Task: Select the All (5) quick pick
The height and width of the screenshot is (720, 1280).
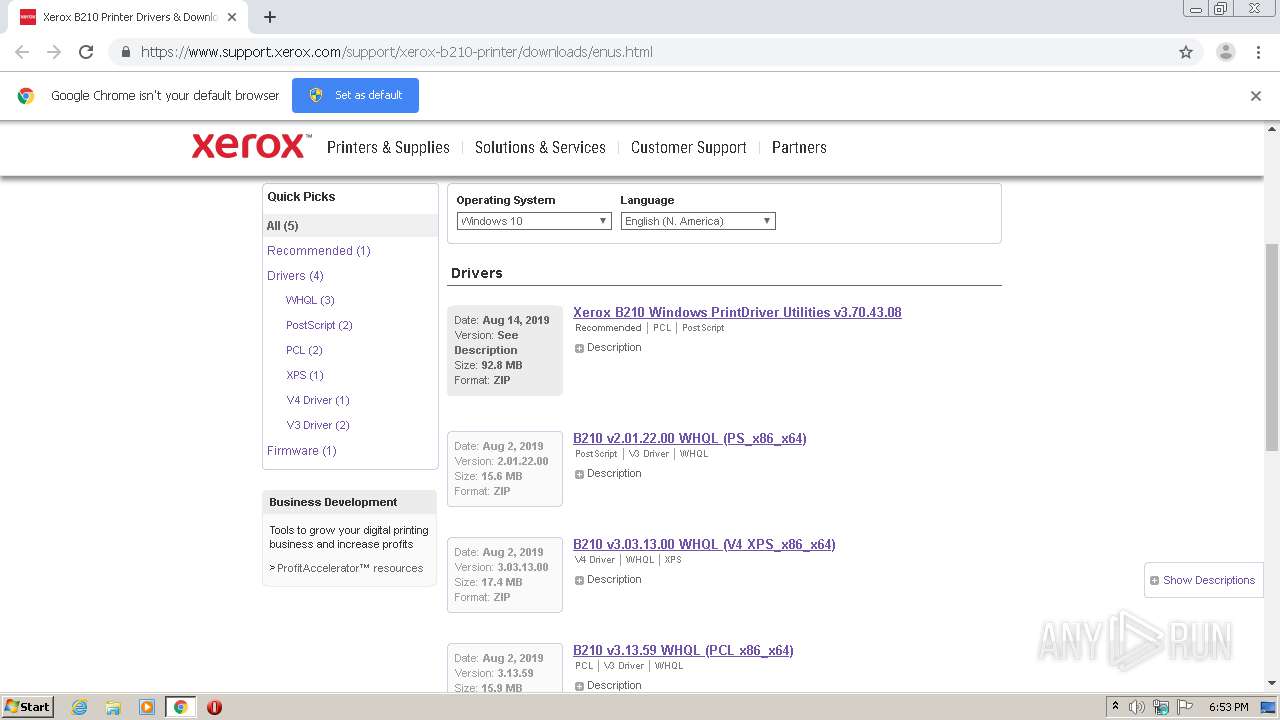Action: (350, 226)
